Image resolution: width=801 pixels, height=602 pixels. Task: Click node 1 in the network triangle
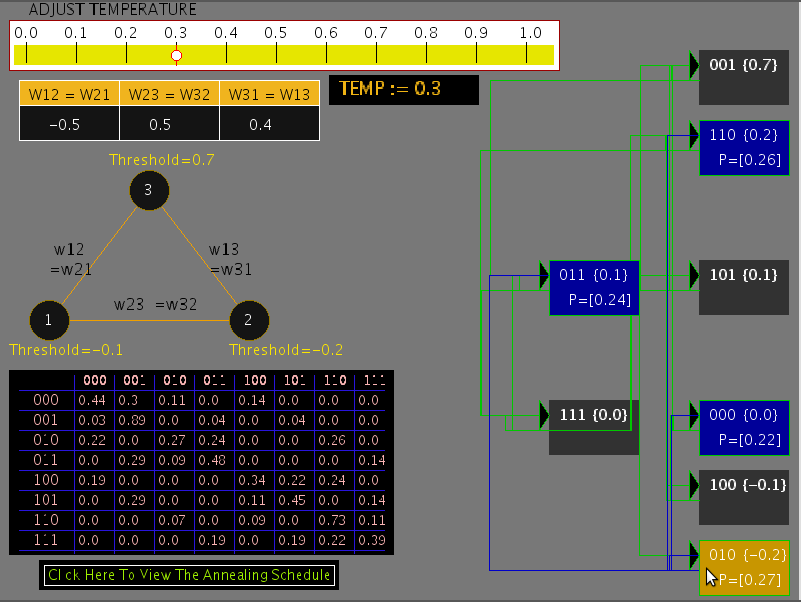pos(49,320)
